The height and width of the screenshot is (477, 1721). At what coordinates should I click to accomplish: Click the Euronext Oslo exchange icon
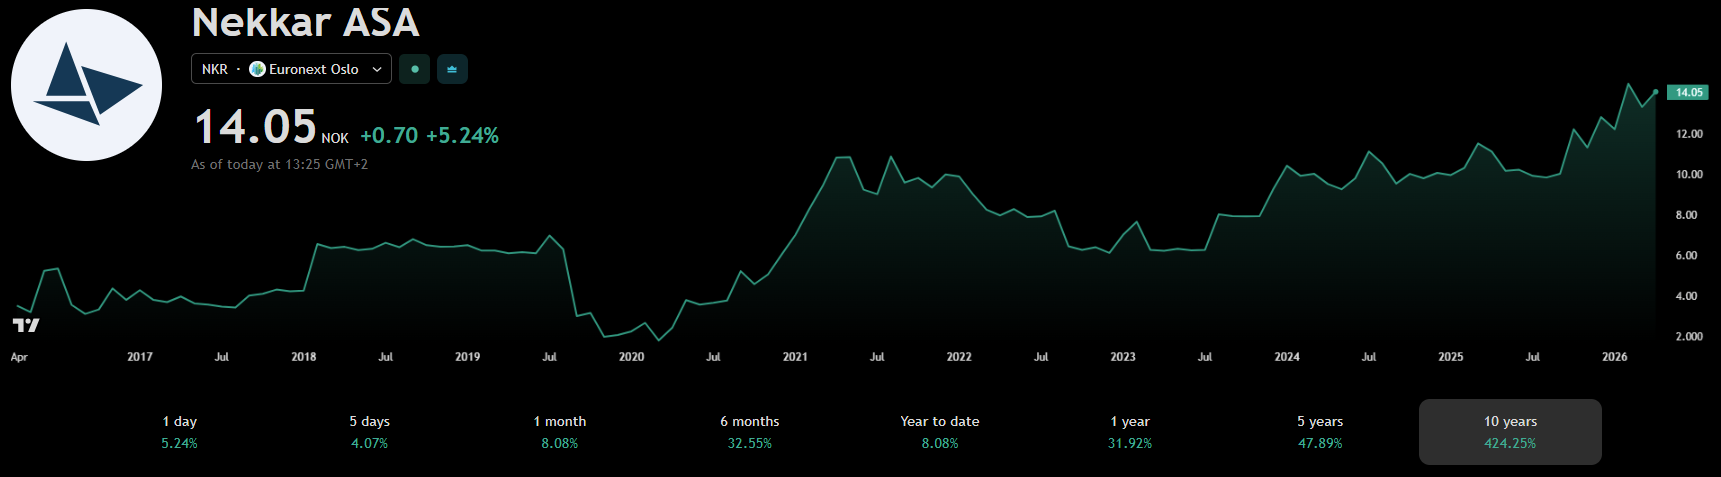257,69
